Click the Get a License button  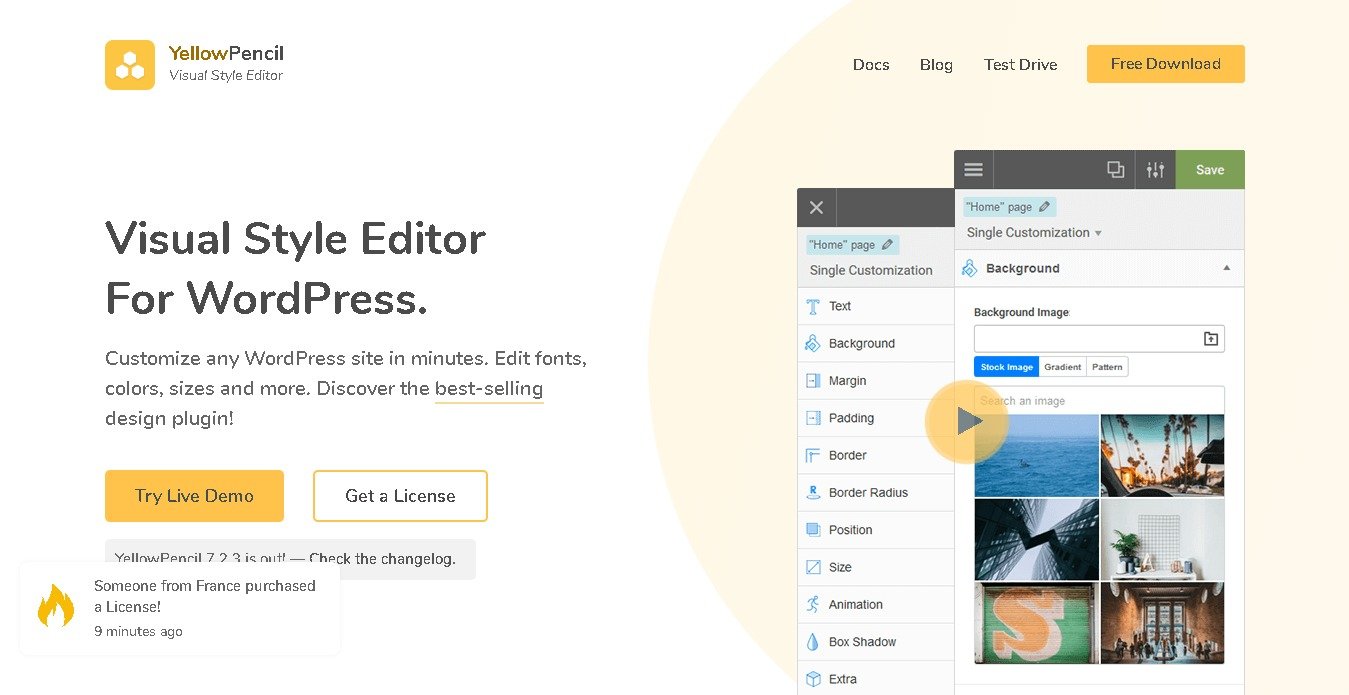[400, 496]
